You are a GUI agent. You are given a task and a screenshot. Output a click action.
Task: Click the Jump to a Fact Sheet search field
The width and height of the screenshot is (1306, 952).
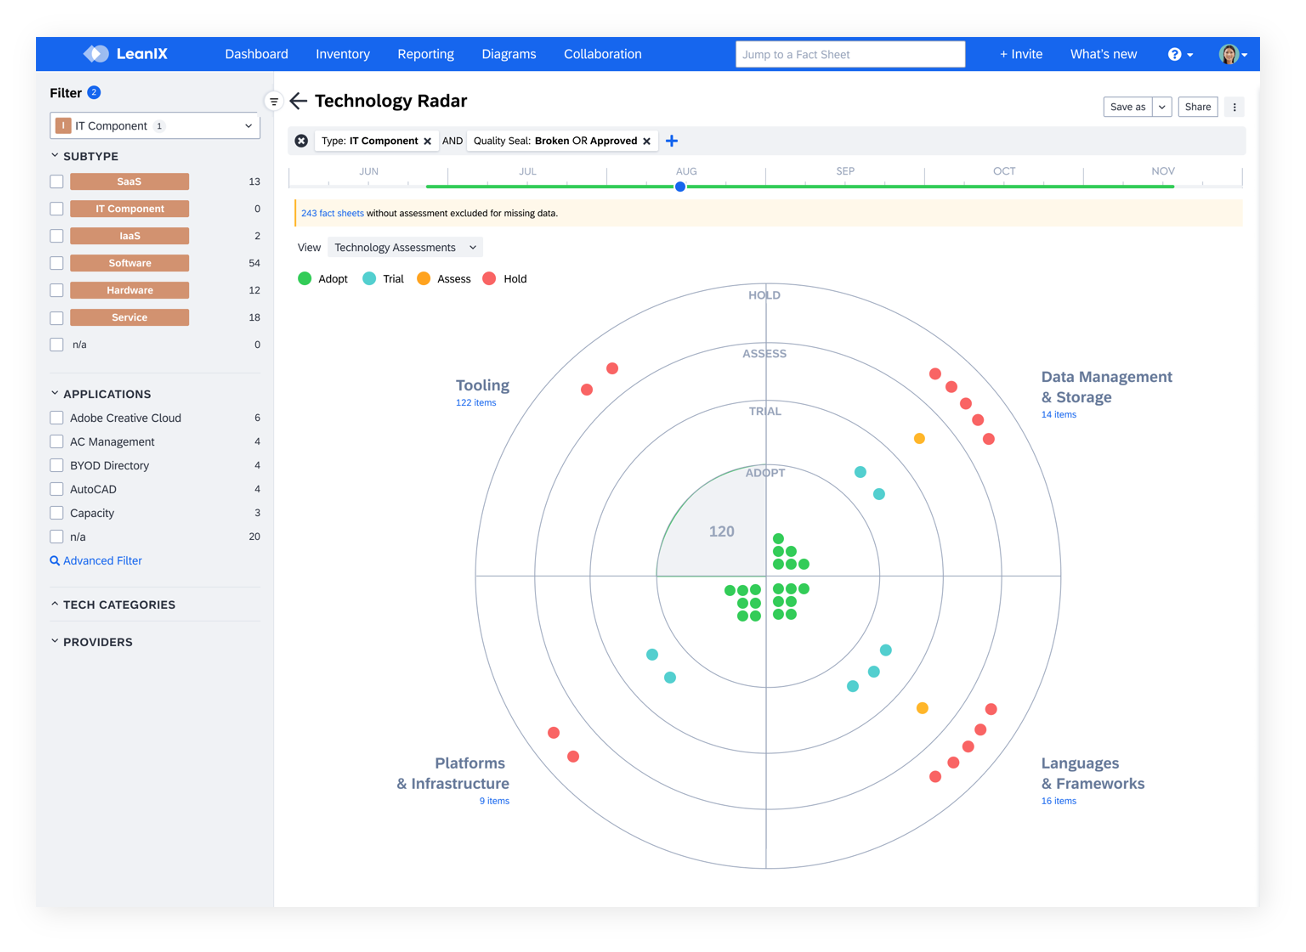850,54
